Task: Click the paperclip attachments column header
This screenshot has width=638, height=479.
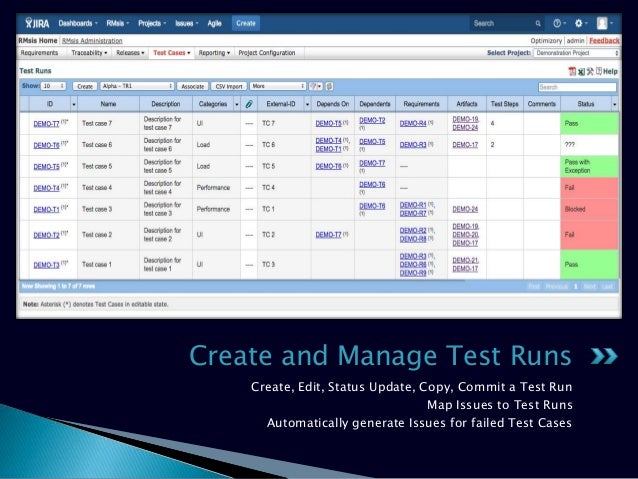Action: (x=249, y=104)
